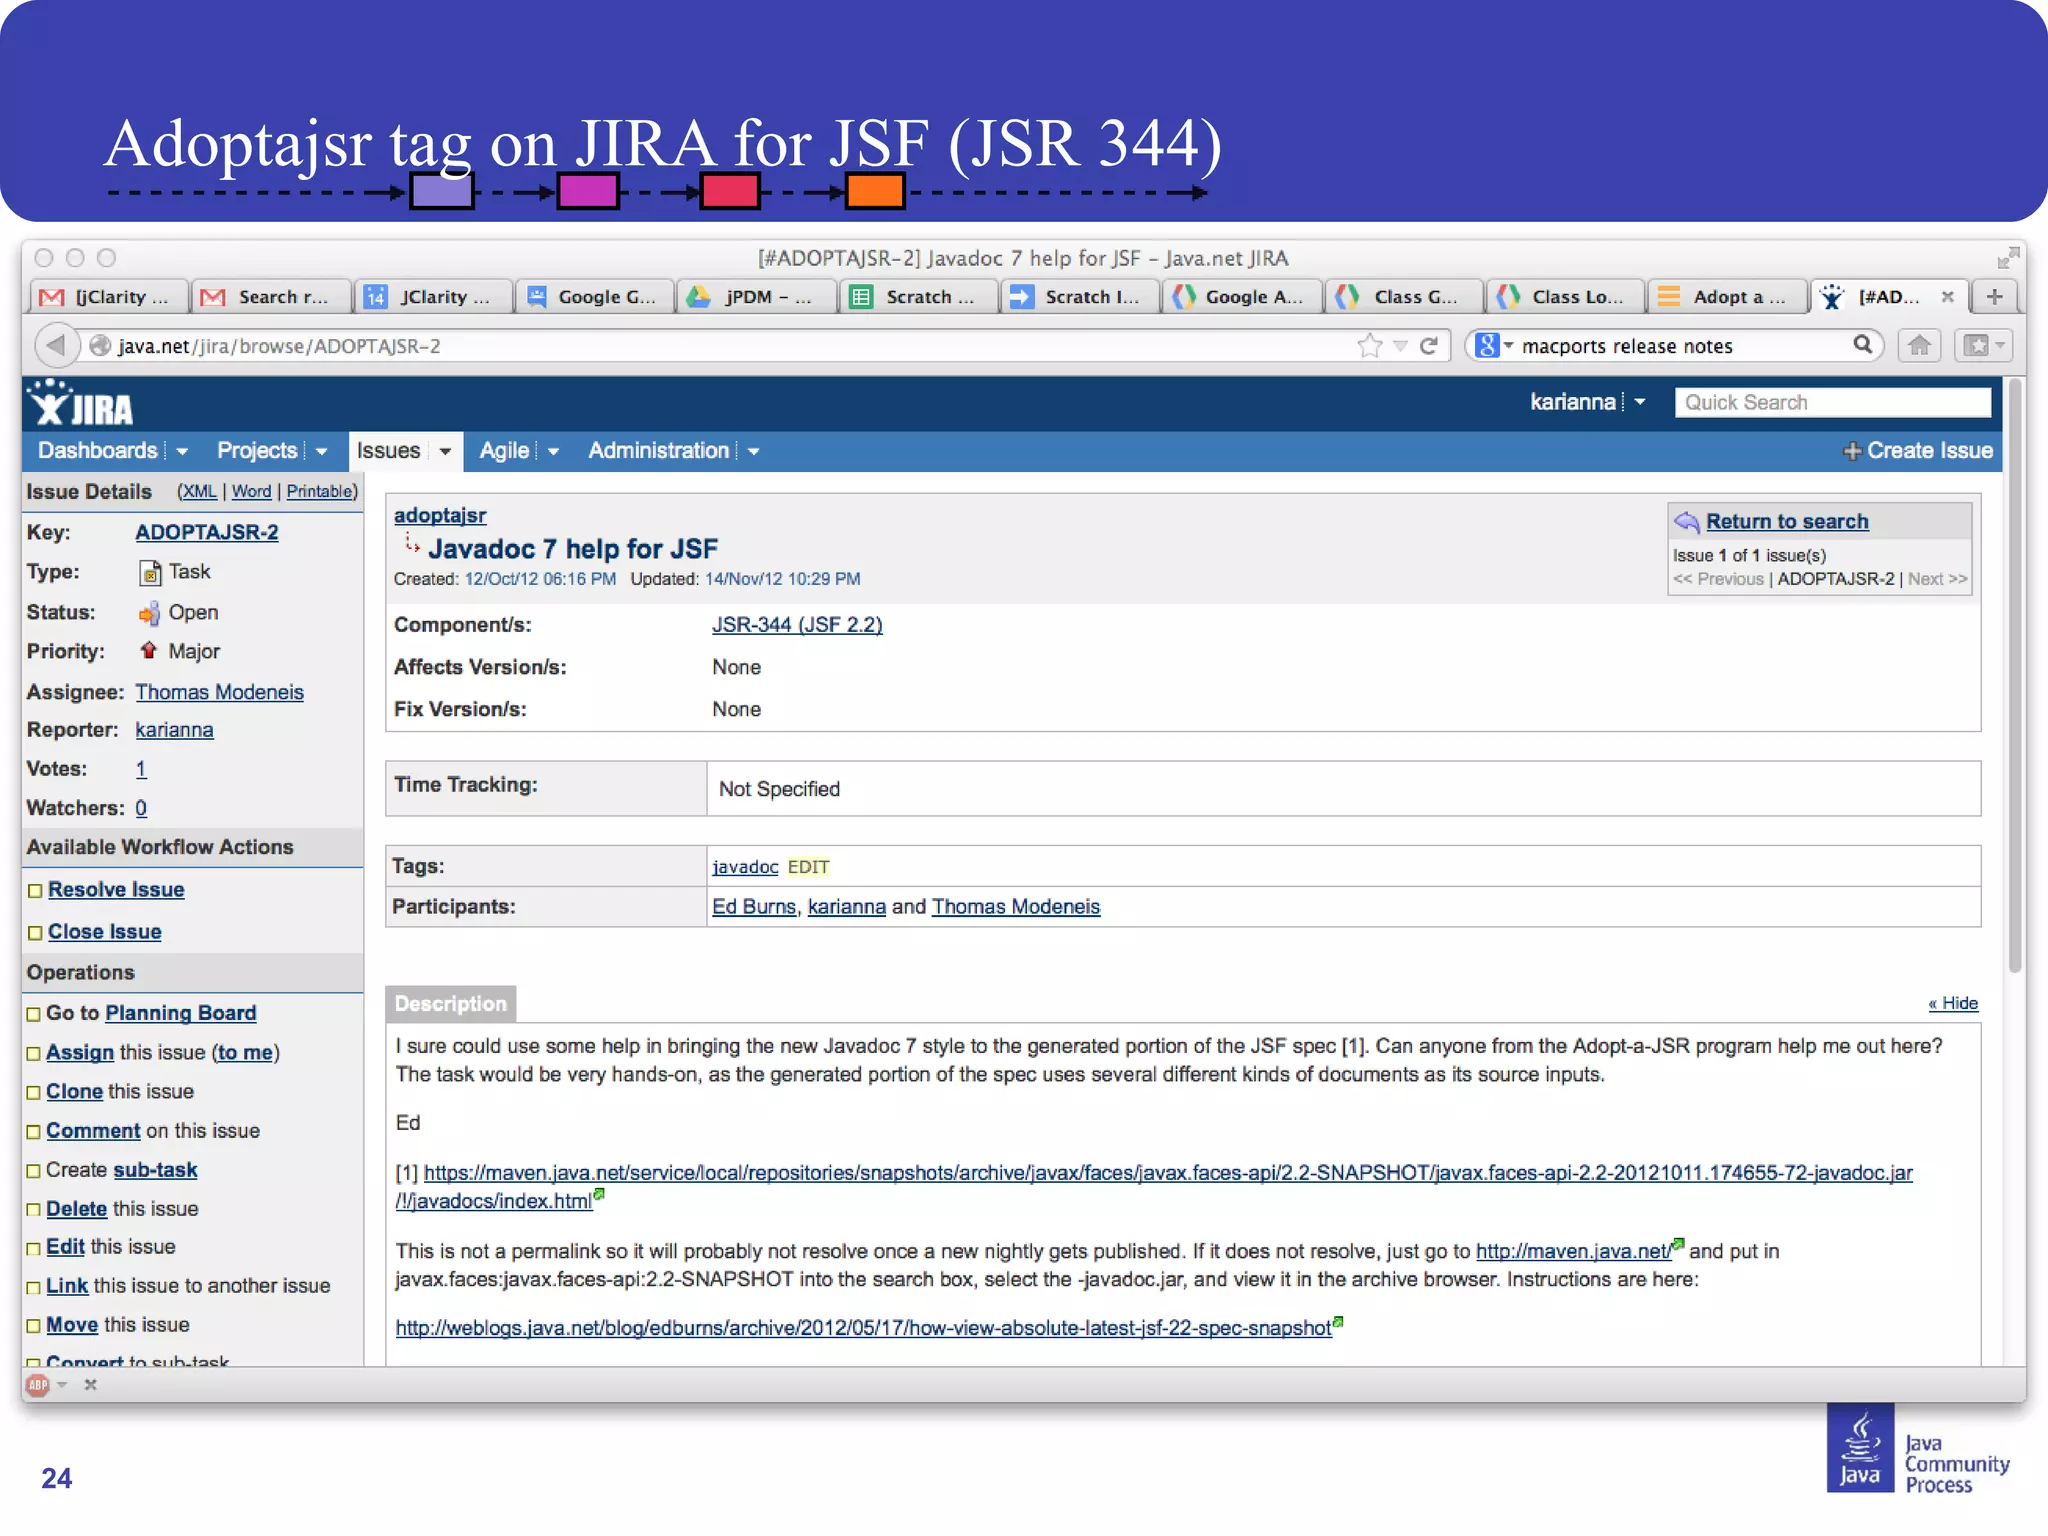This screenshot has width=2048, height=1536.
Task: Click the square beside Edit this issue
Action: (x=34, y=1248)
